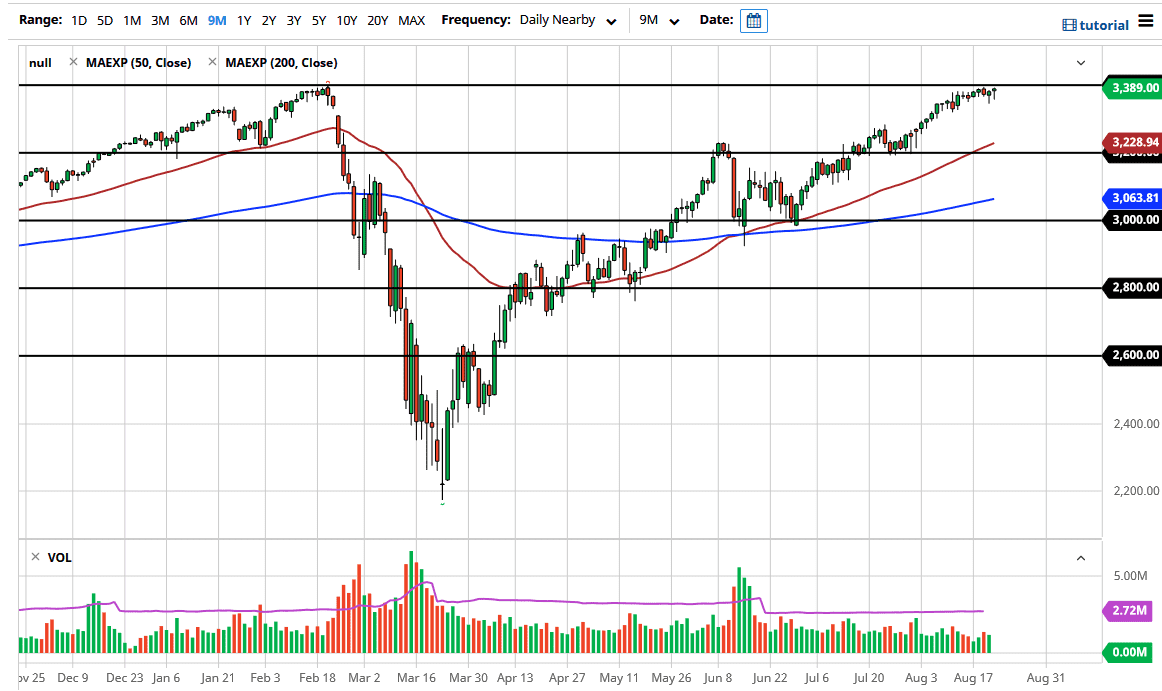Select the 5D range button
The width and height of the screenshot is (1162, 691).
point(105,19)
